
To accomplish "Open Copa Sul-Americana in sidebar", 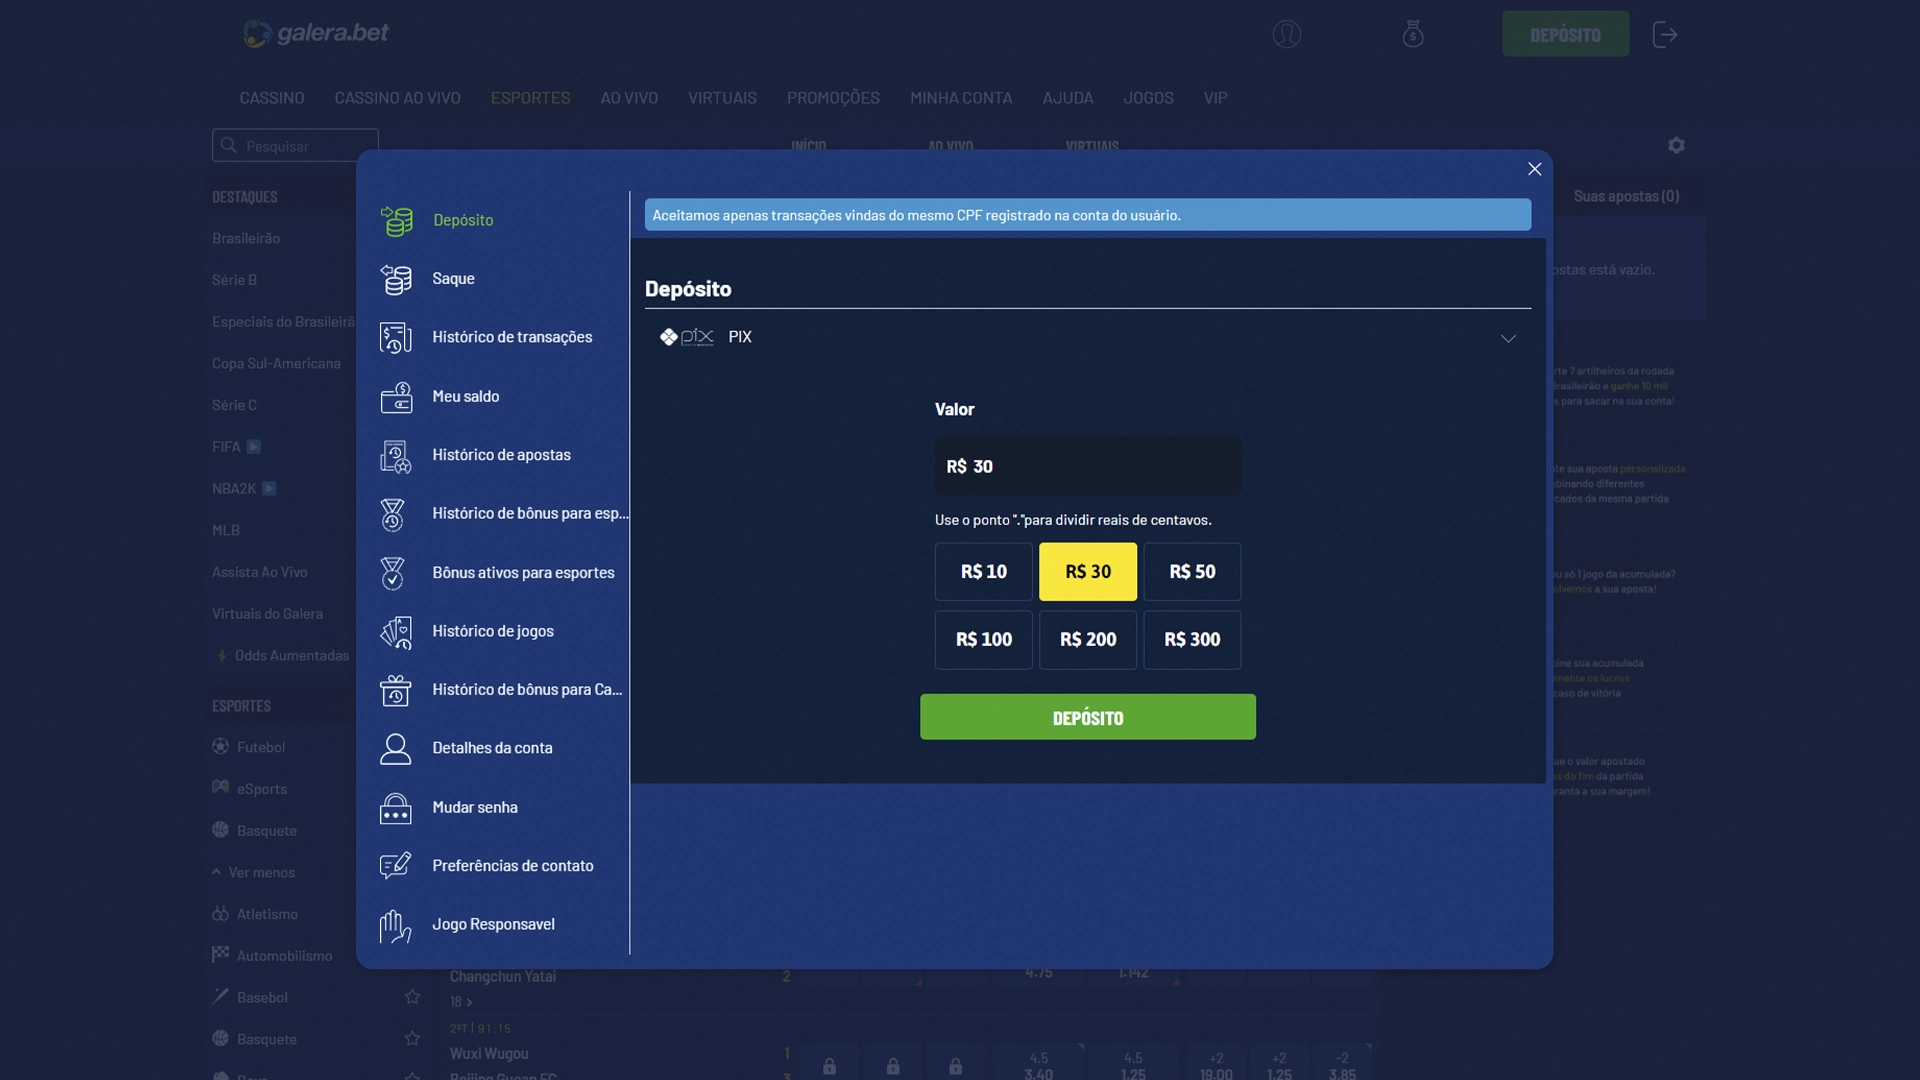I will [276, 363].
